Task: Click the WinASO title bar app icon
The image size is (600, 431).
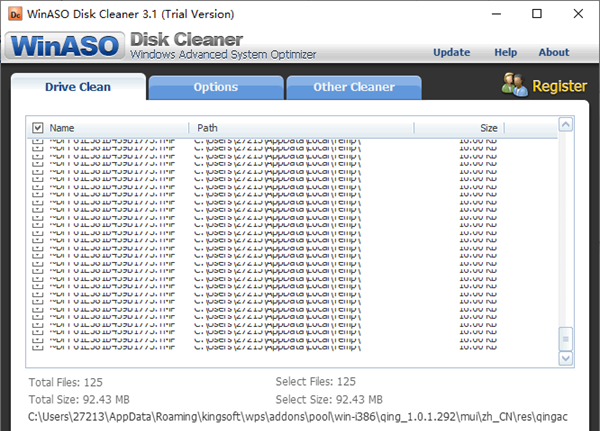Action: tap(15, 14)
